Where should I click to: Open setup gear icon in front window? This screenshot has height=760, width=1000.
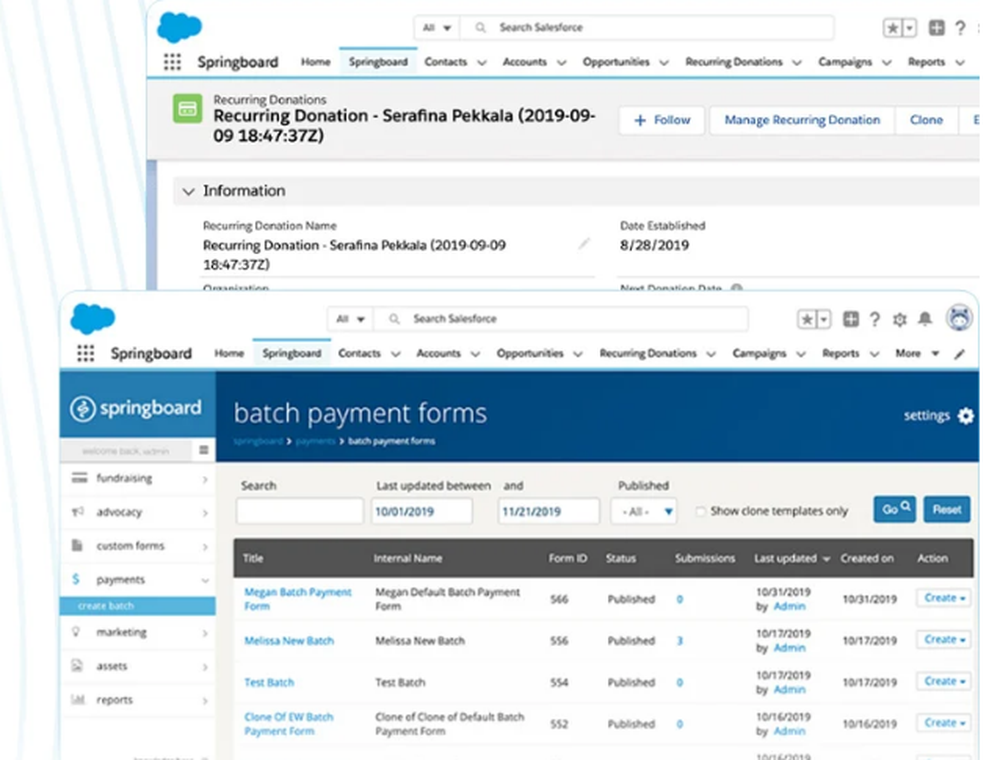click(x=899, y=319)
